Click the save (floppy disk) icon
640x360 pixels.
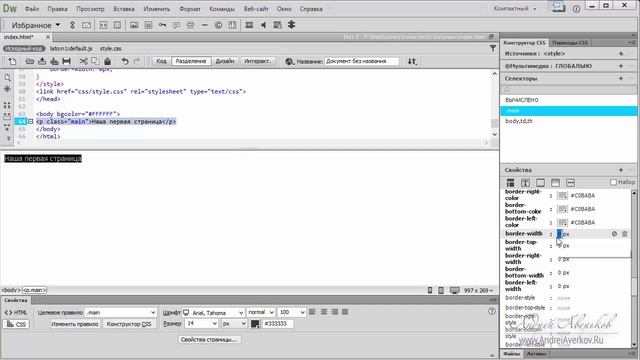click(x=67, y=61)
